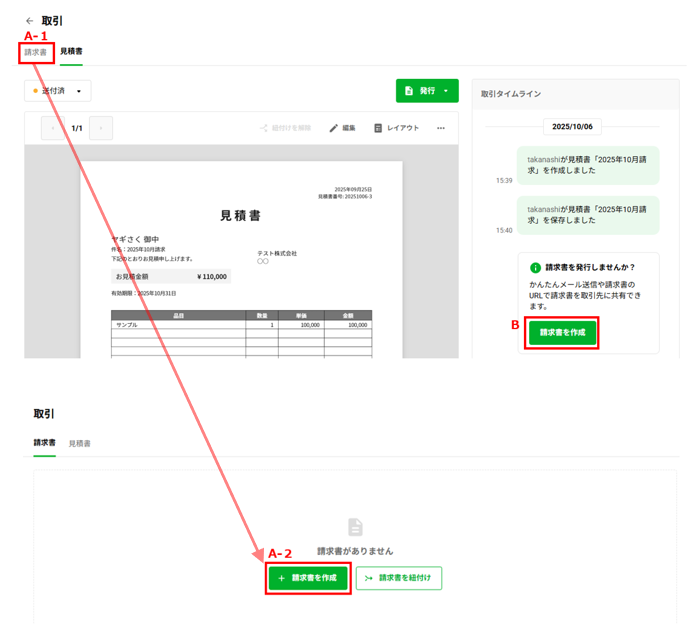Go to the next document page
The image size is (692, 624).
point(101,128)
